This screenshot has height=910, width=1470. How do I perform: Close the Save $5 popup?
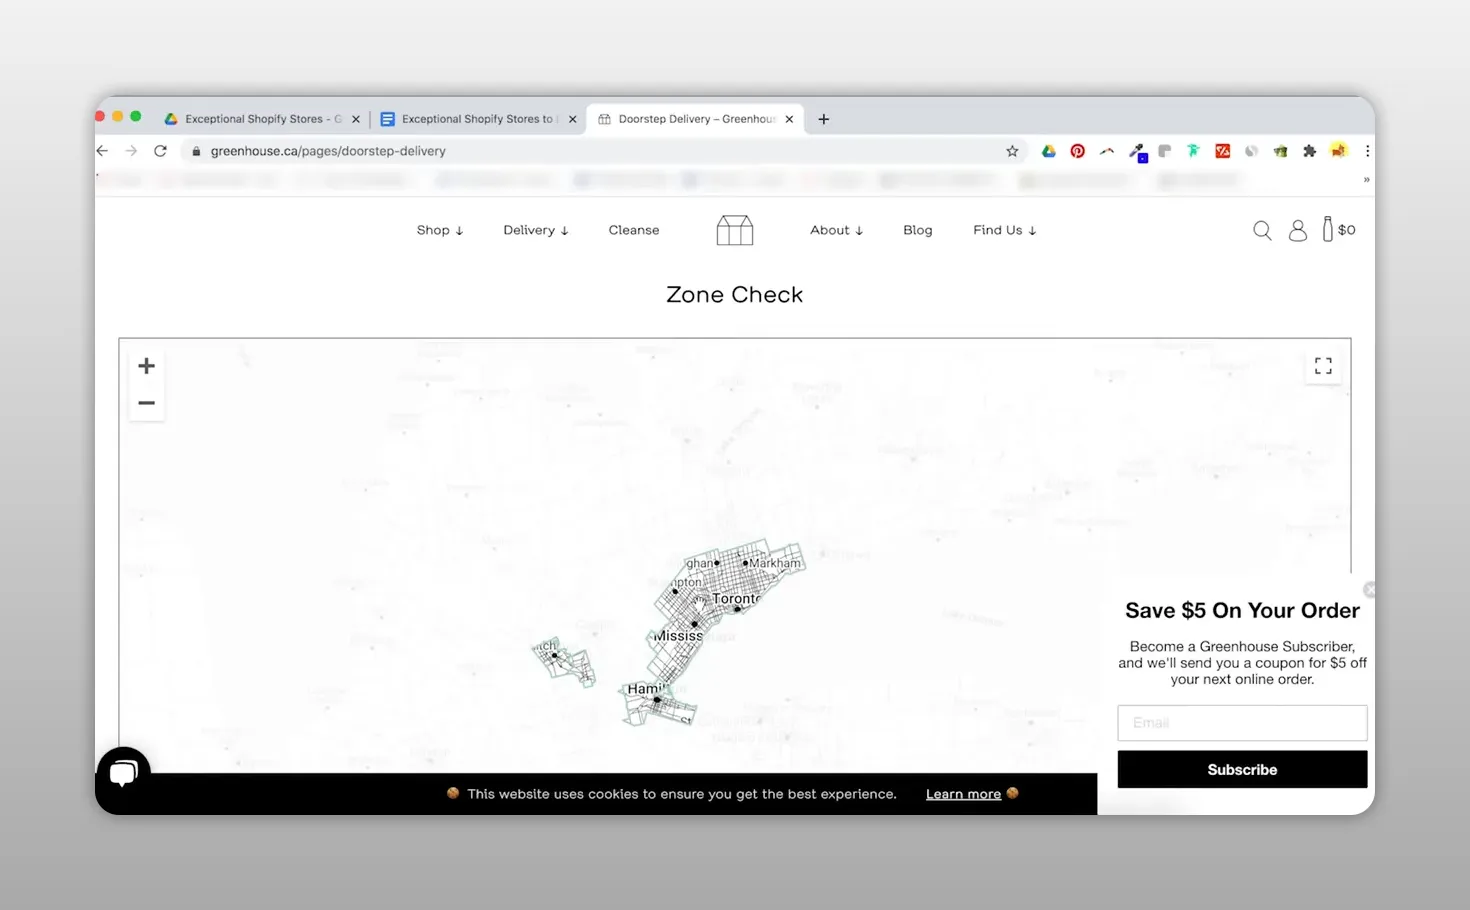tap(1369, 590)
